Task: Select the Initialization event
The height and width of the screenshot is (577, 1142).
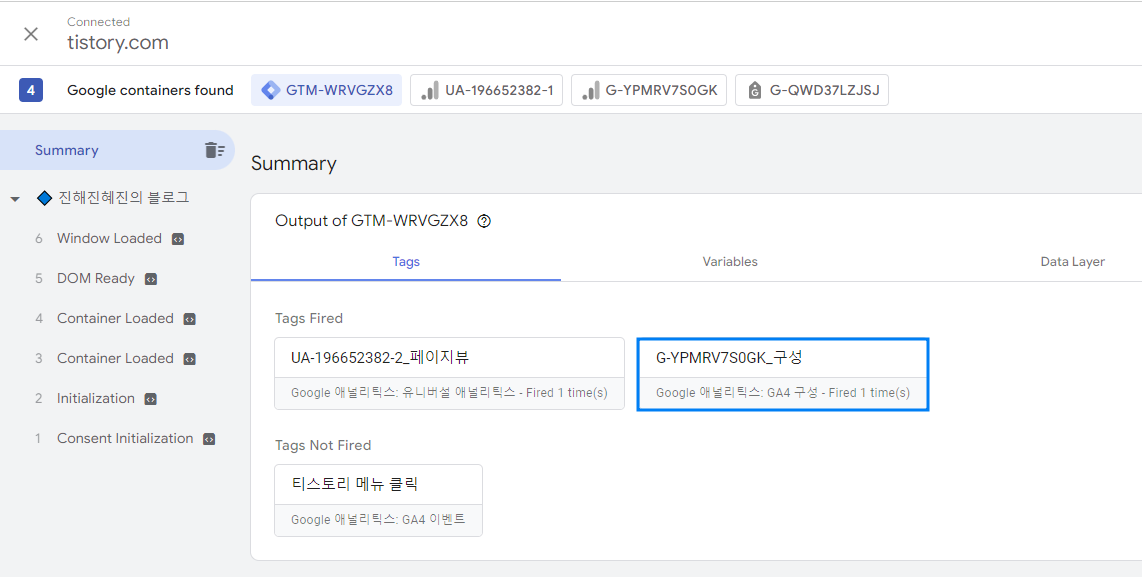Action: [95, 399]
